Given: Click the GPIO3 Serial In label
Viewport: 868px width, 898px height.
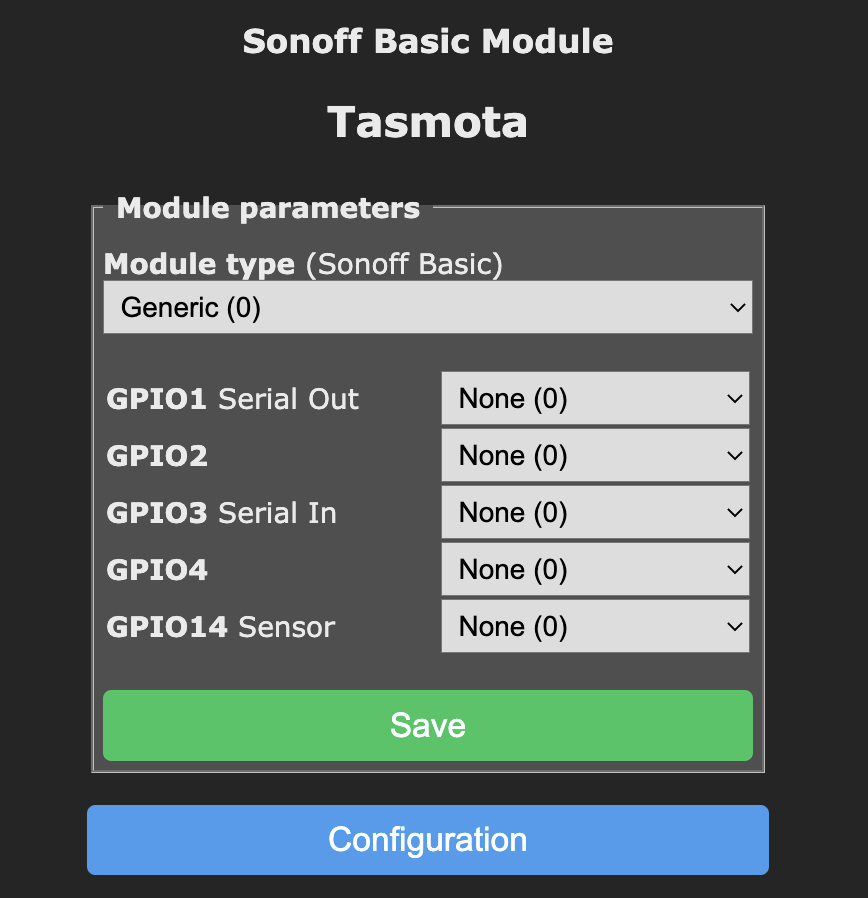Looking at the screenshot, I should tap(221, 513).
